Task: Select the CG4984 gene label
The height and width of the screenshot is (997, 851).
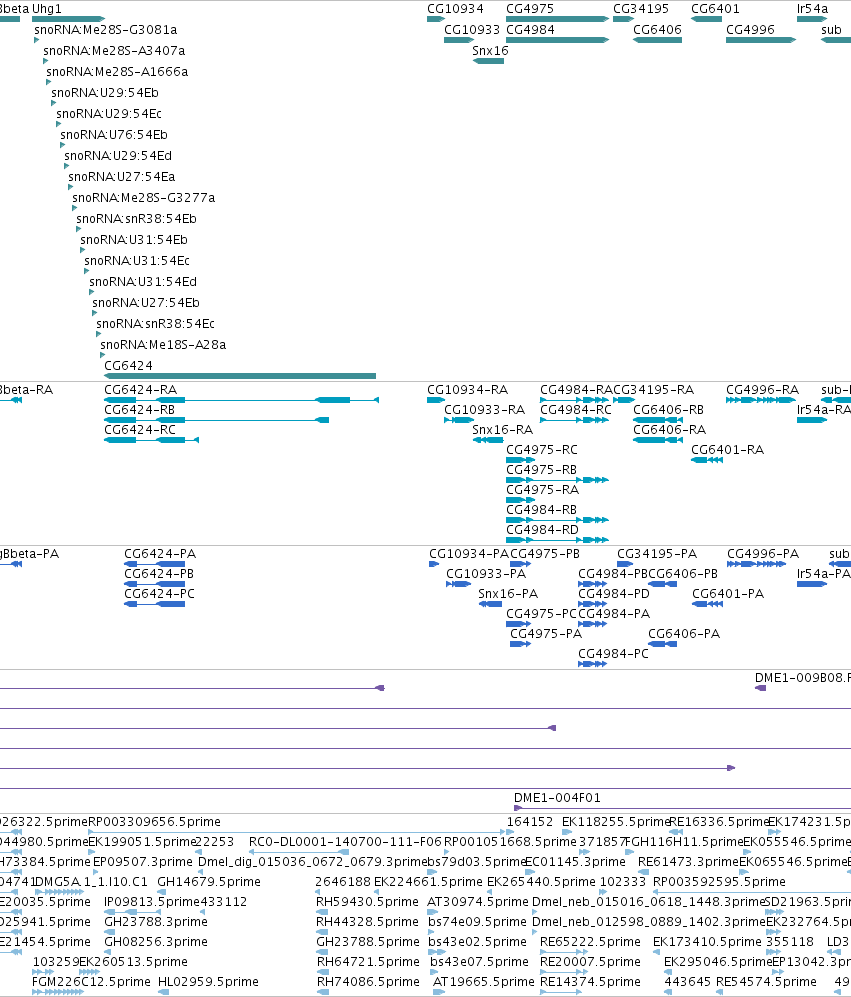Action: point(530,30)
